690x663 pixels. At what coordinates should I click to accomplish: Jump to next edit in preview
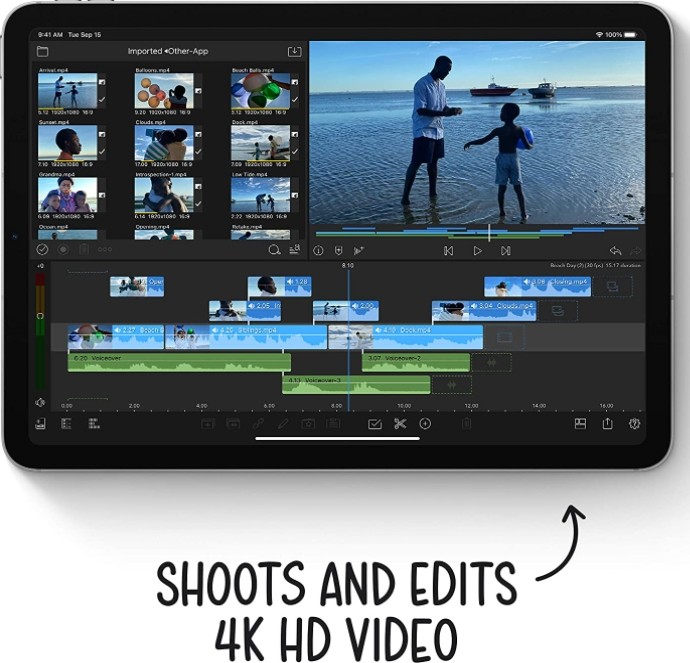point(506,251)
